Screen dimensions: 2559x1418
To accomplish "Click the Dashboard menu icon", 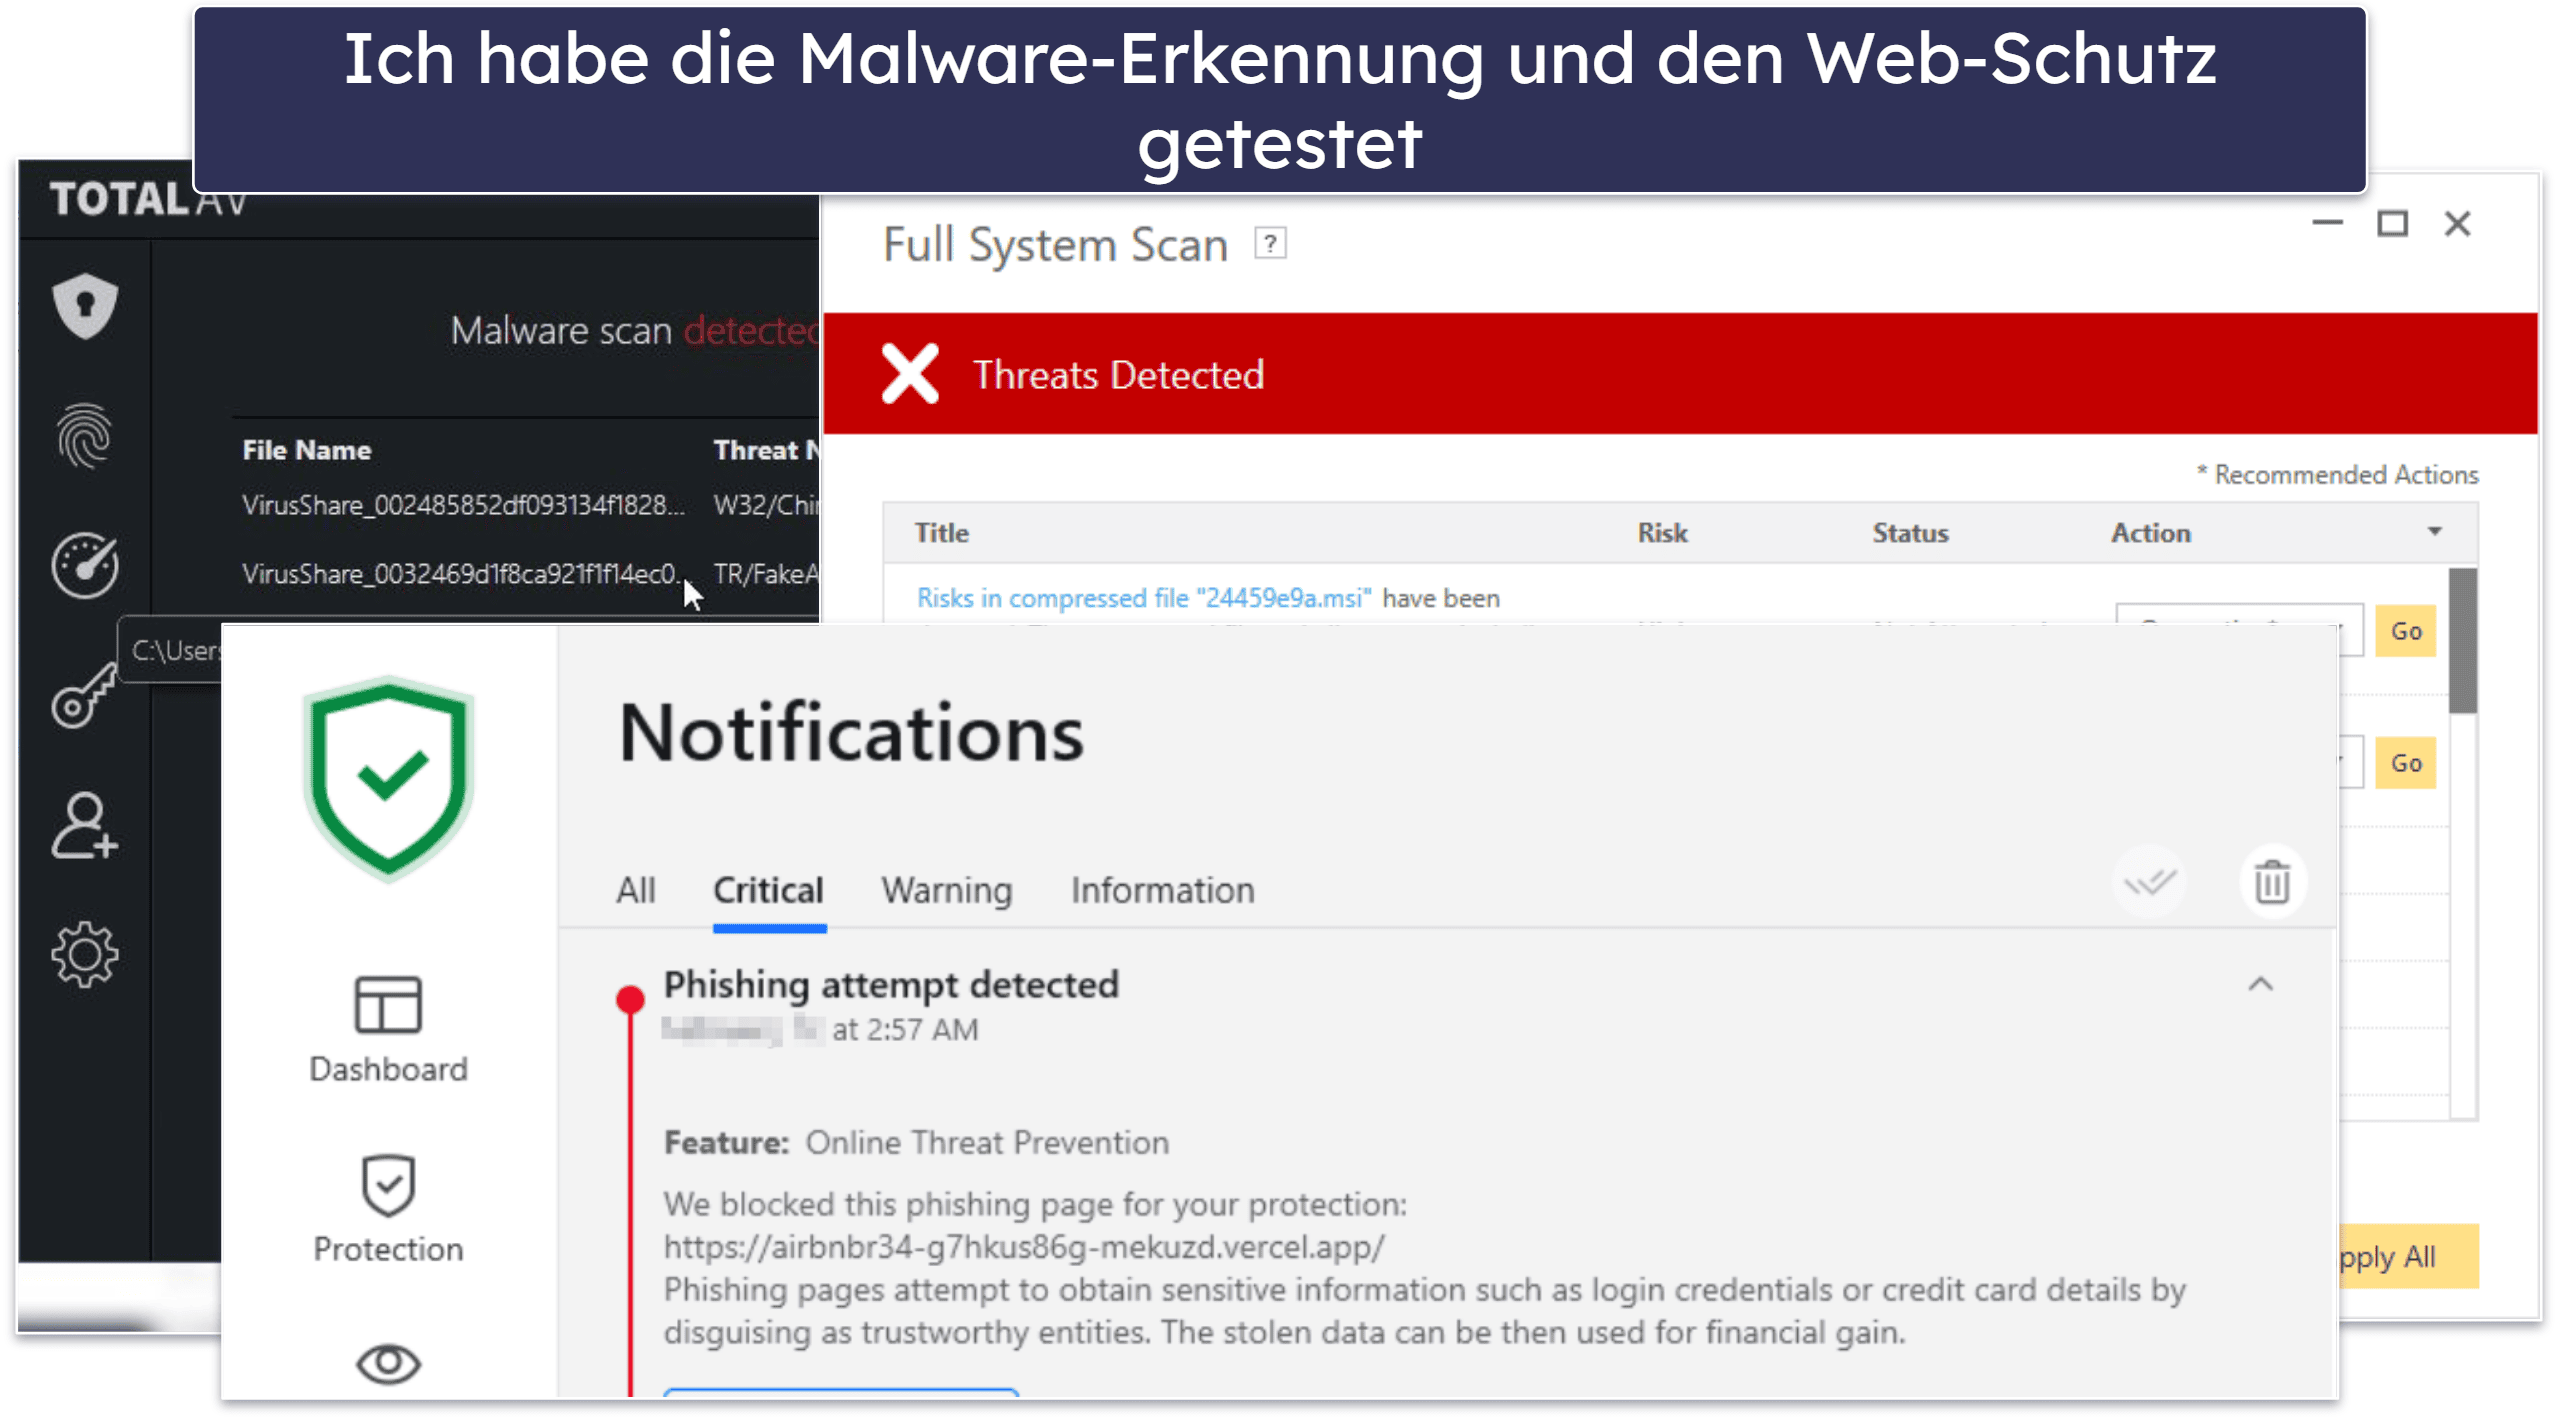I will [388, 1008].
